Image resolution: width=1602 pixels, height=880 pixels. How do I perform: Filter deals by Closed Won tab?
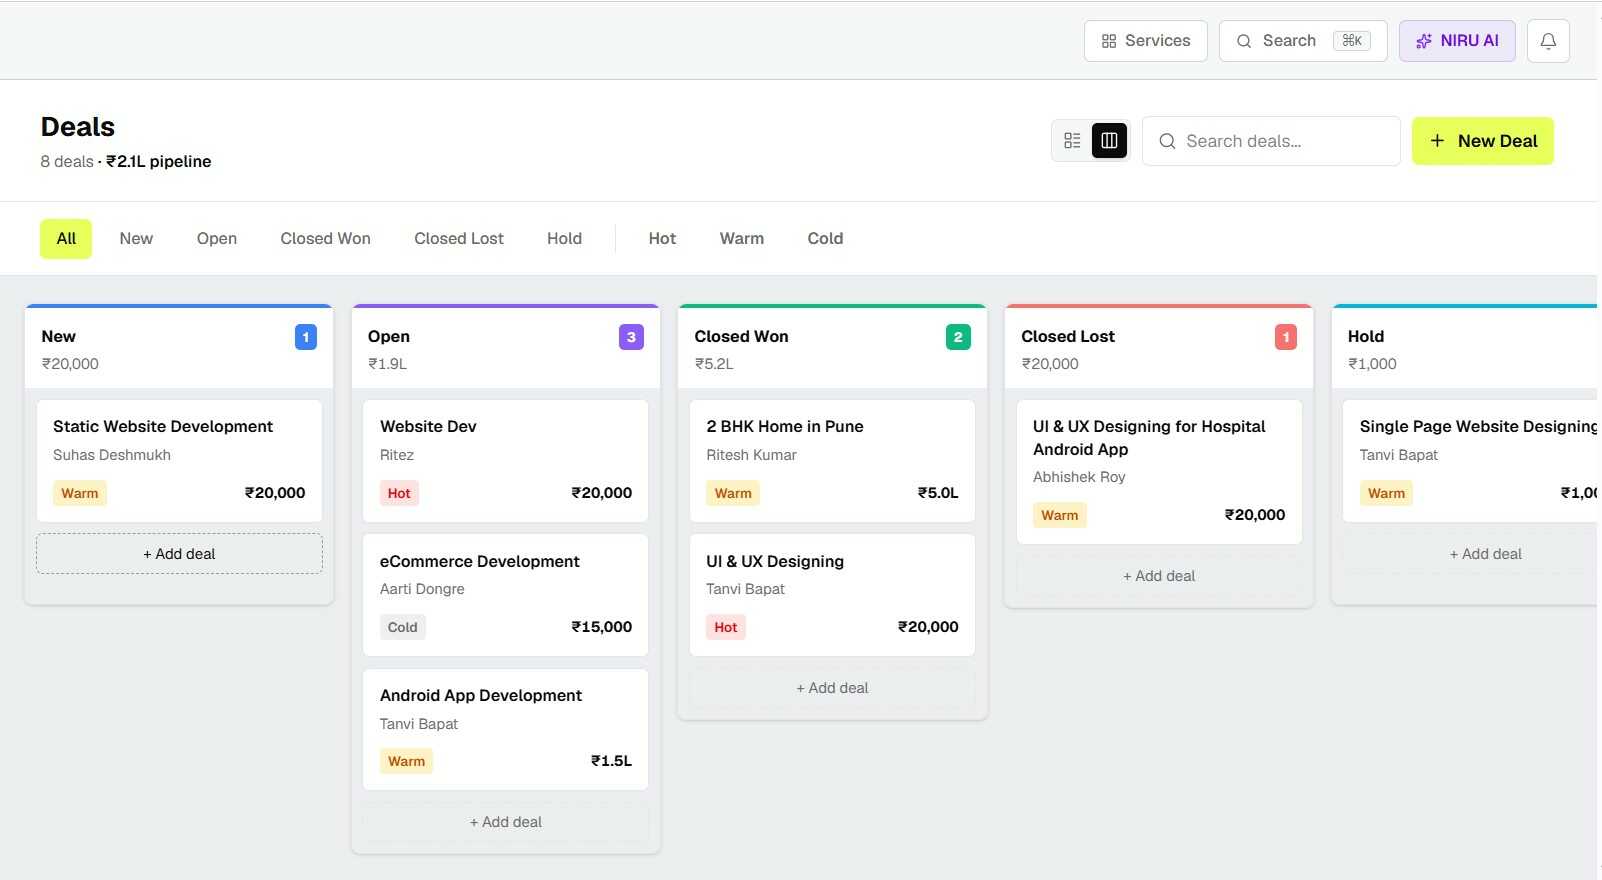tap(325, 239)
